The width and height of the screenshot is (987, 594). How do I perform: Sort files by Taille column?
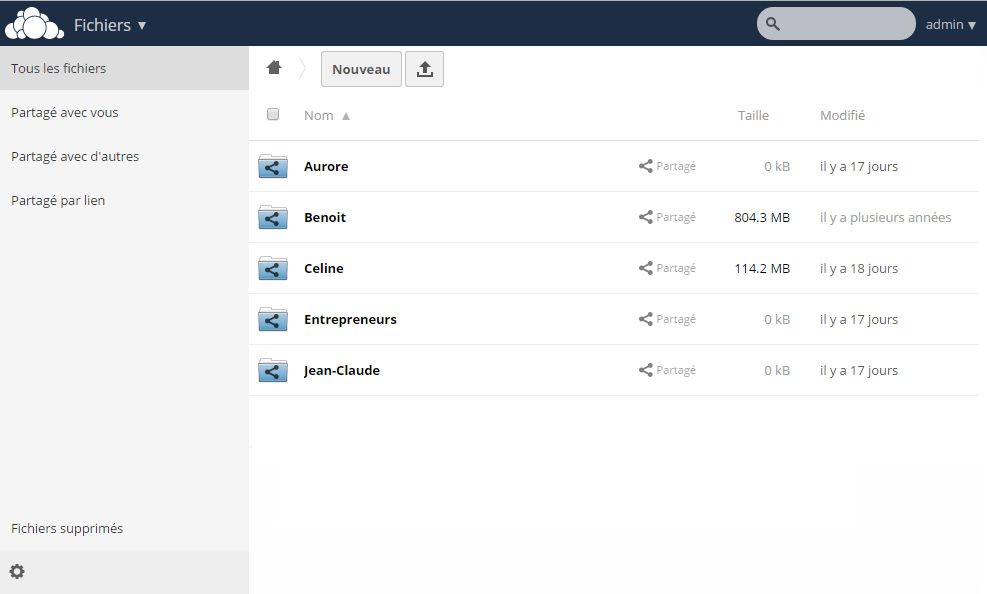pos(753,115)
